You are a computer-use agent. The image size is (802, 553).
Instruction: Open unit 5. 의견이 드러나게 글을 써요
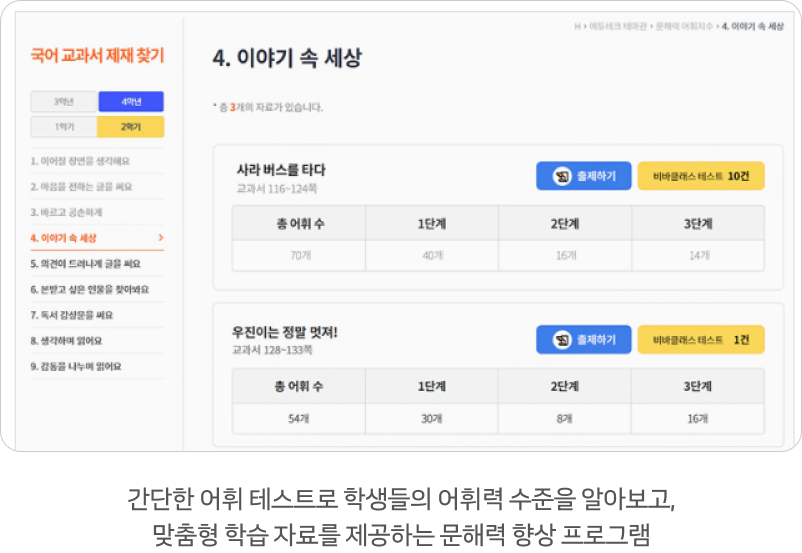pyautogui.click(x=85, y=264)
